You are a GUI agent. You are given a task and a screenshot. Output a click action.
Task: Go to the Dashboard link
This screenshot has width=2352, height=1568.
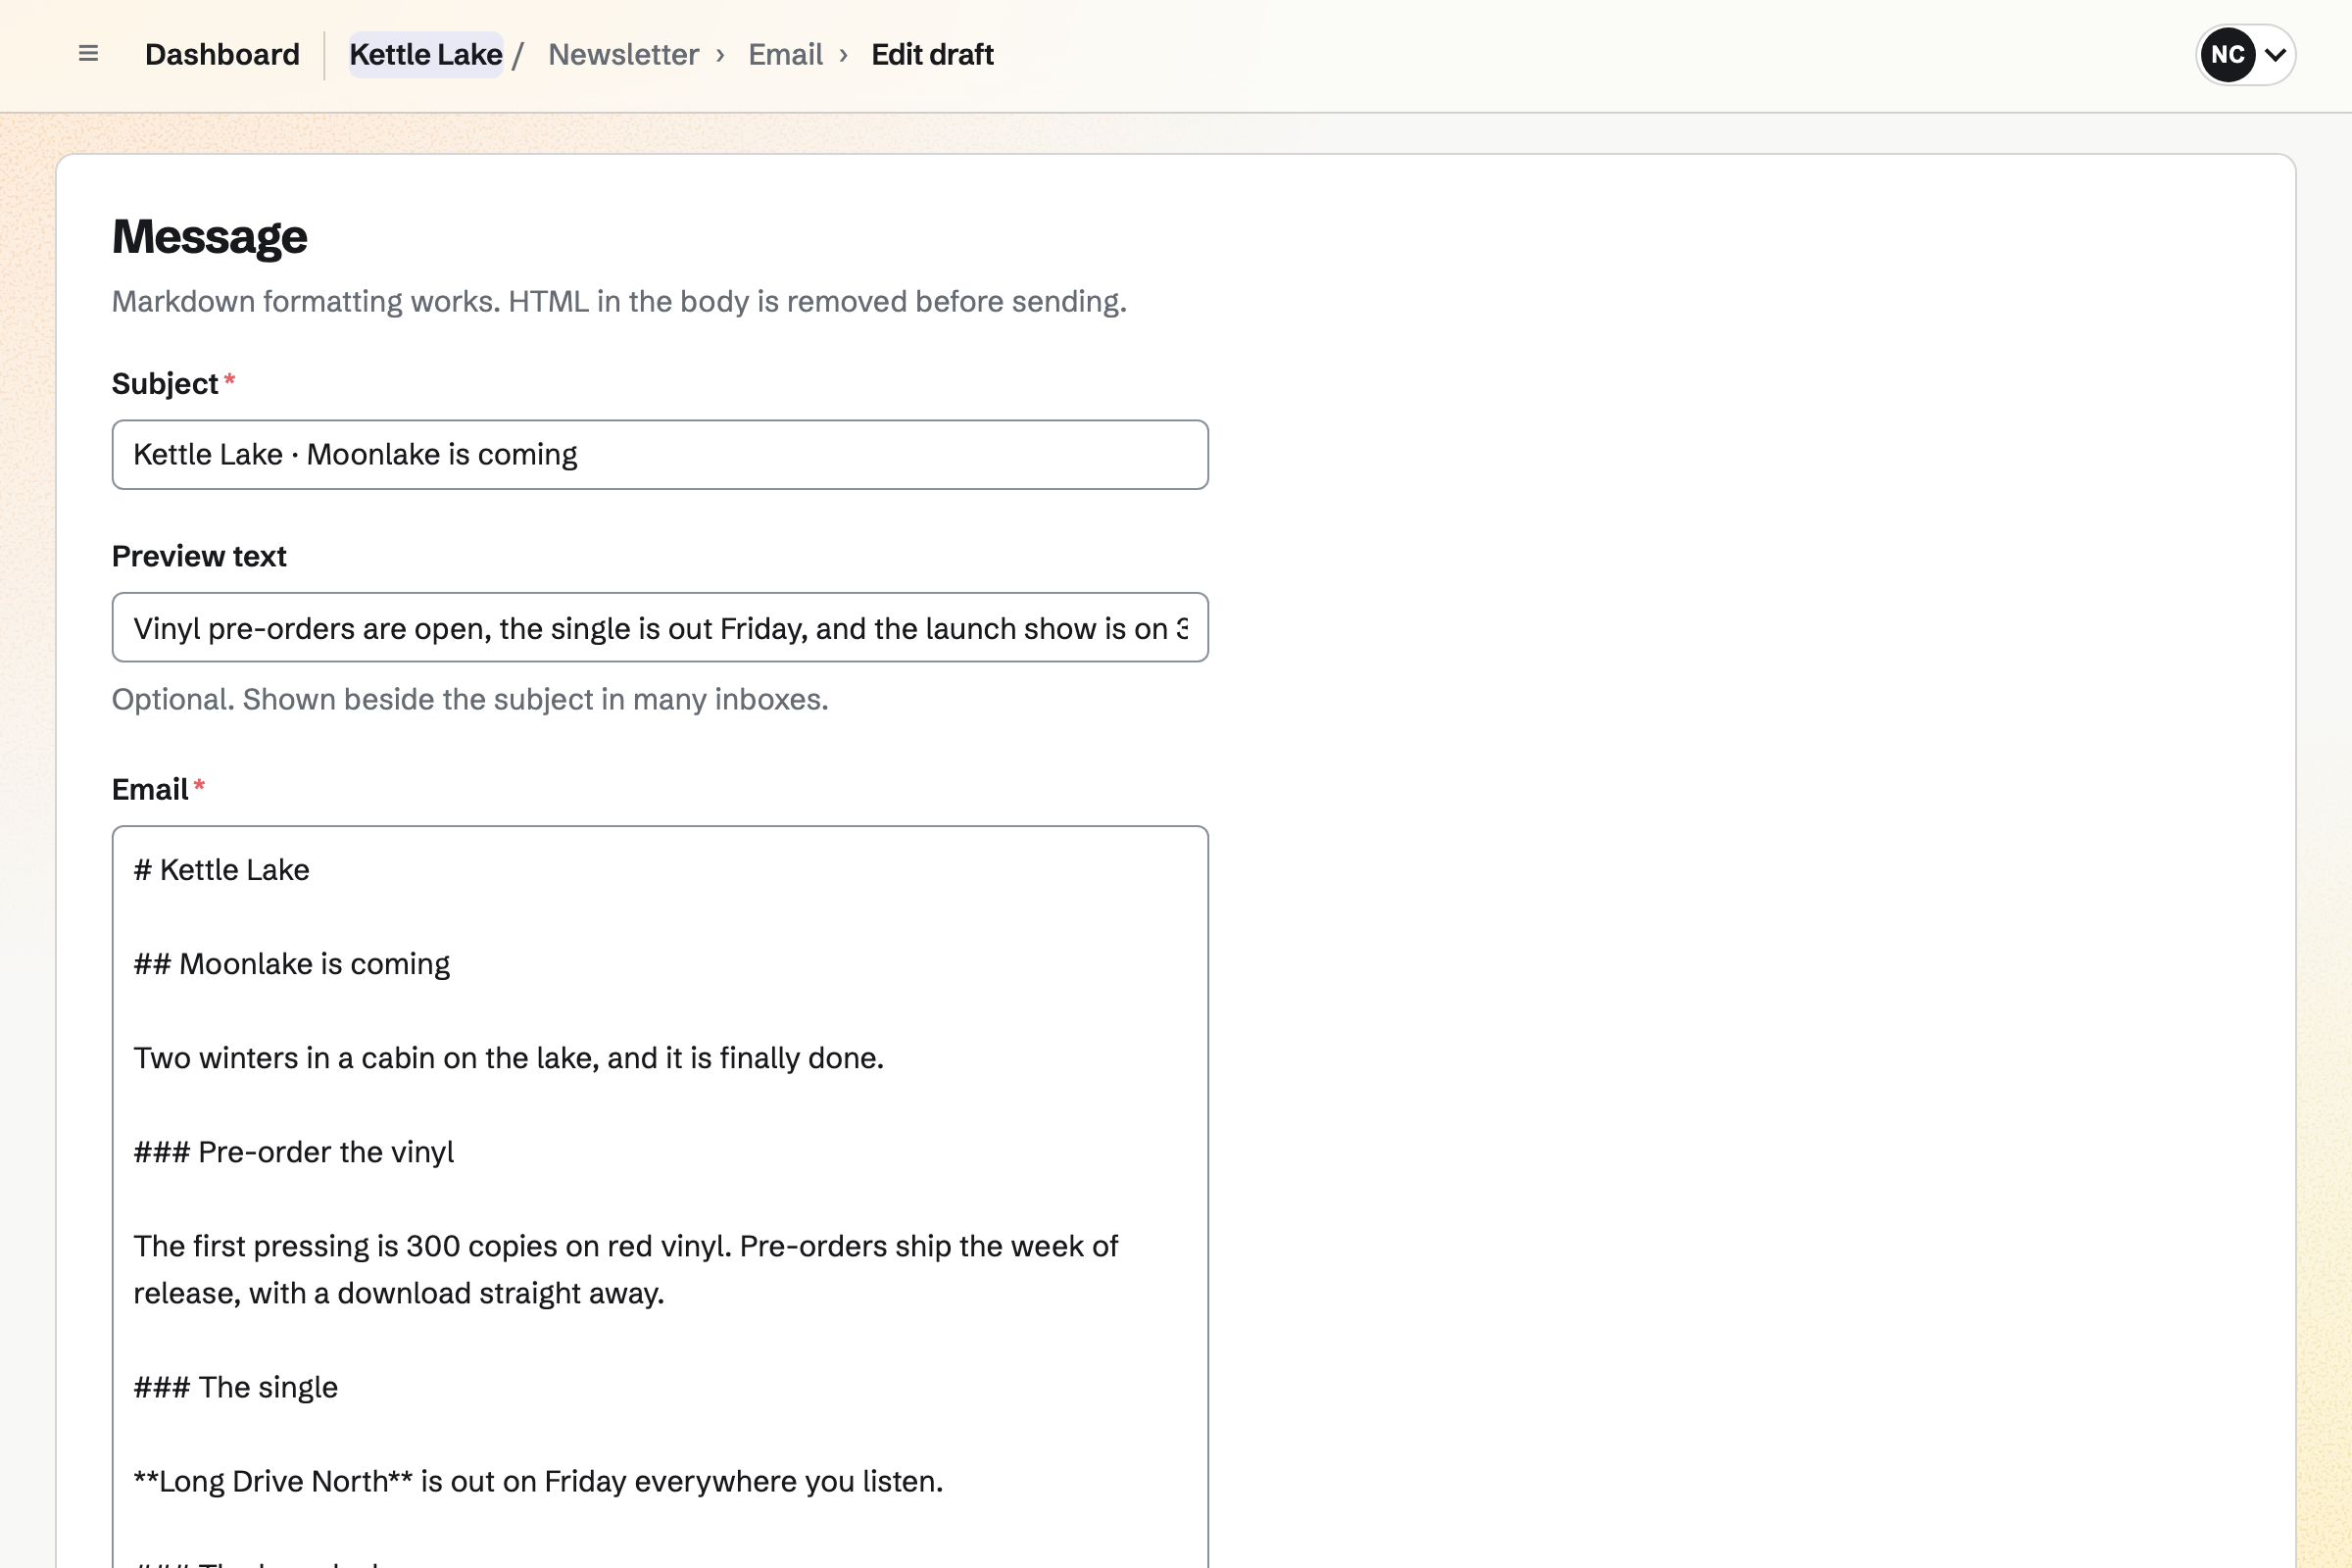(222, 54)
